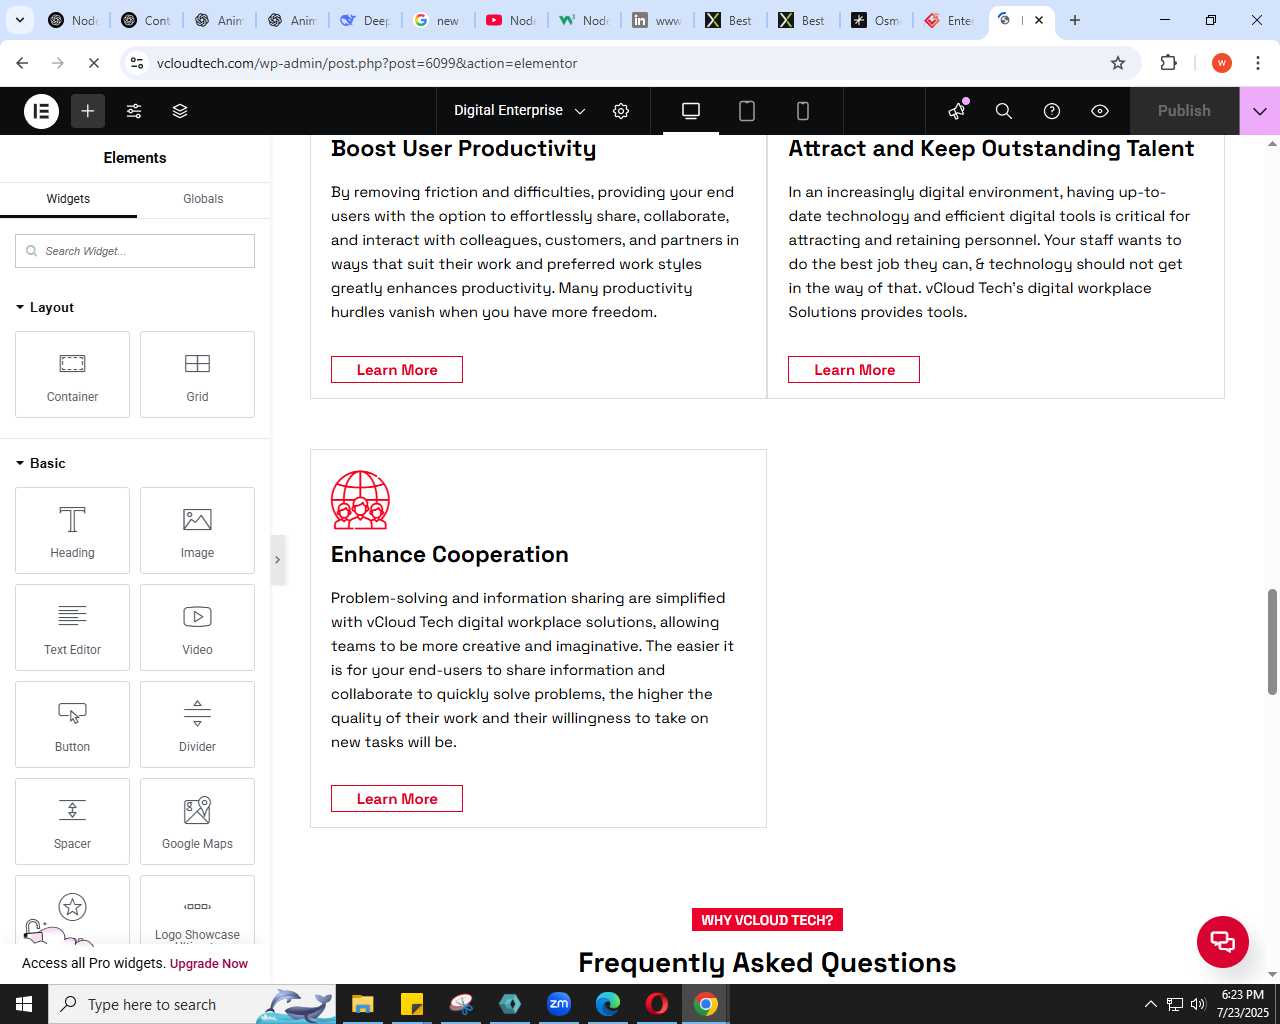Go back to the previous page
1280x1024 pixels.
tap(22, 63)
